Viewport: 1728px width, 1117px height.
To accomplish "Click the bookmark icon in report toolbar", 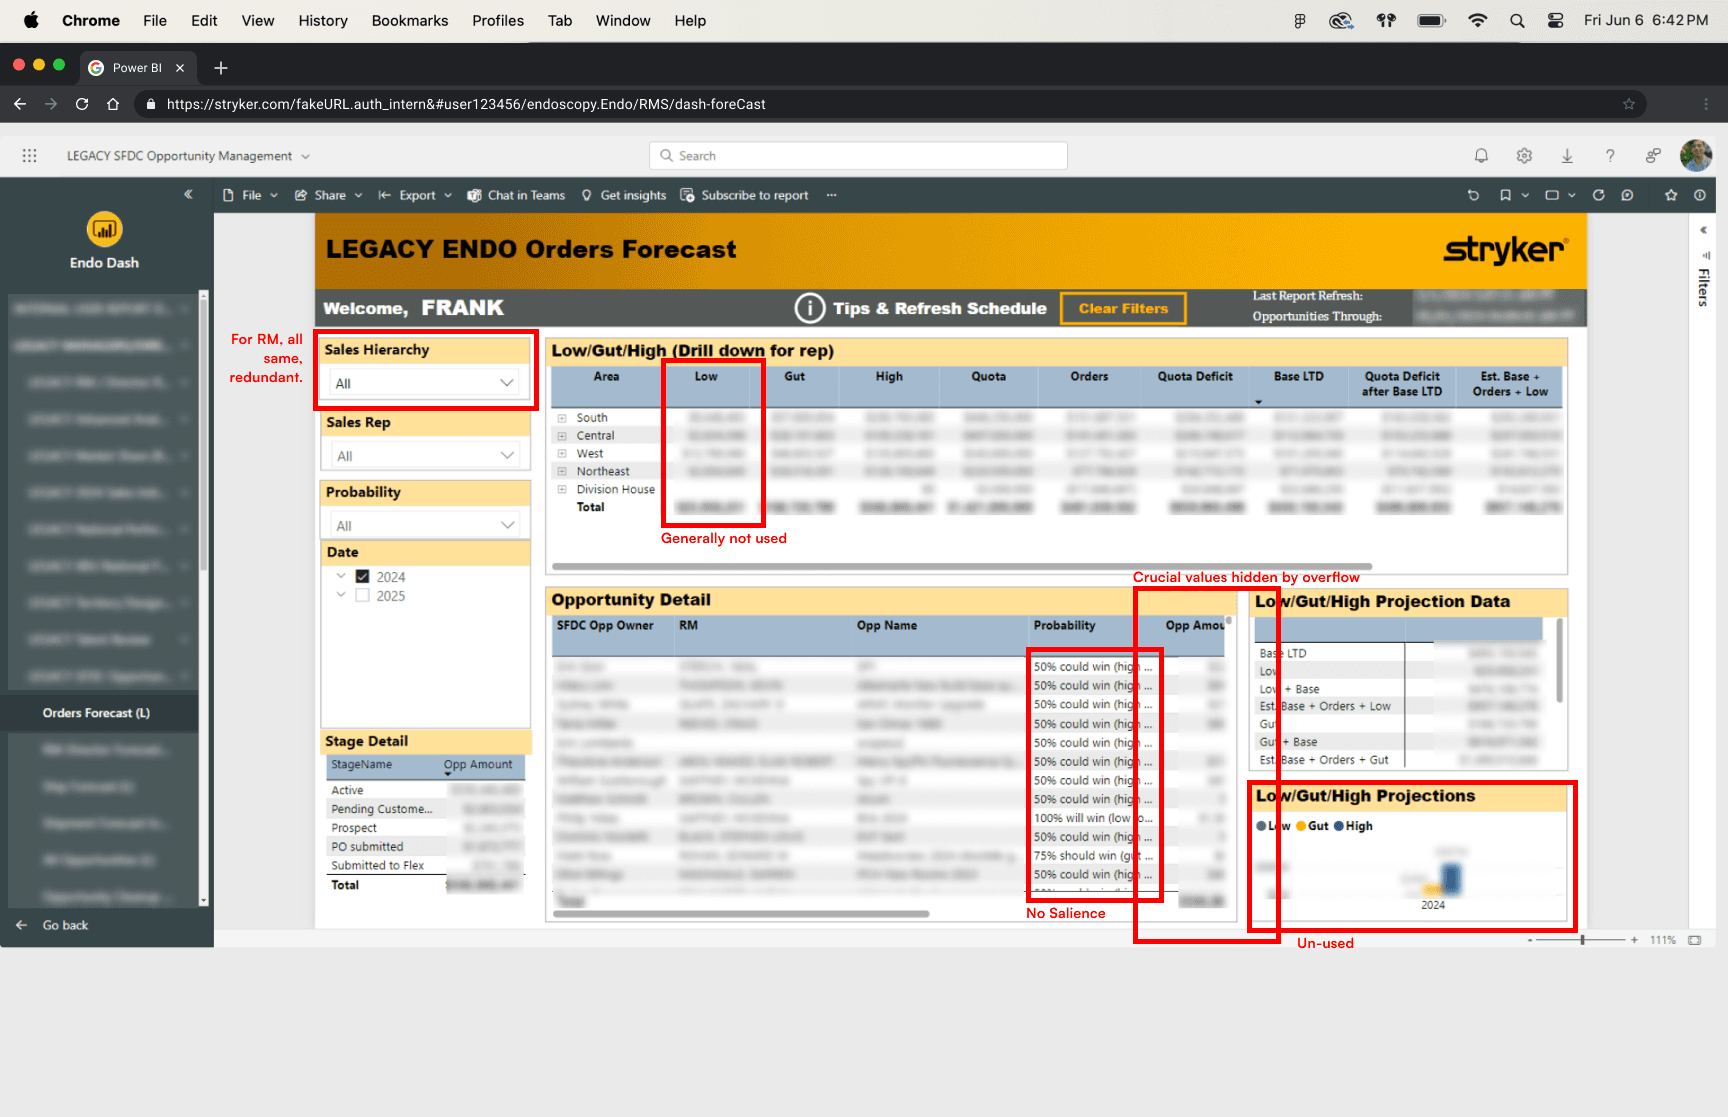I will 1505,195.
